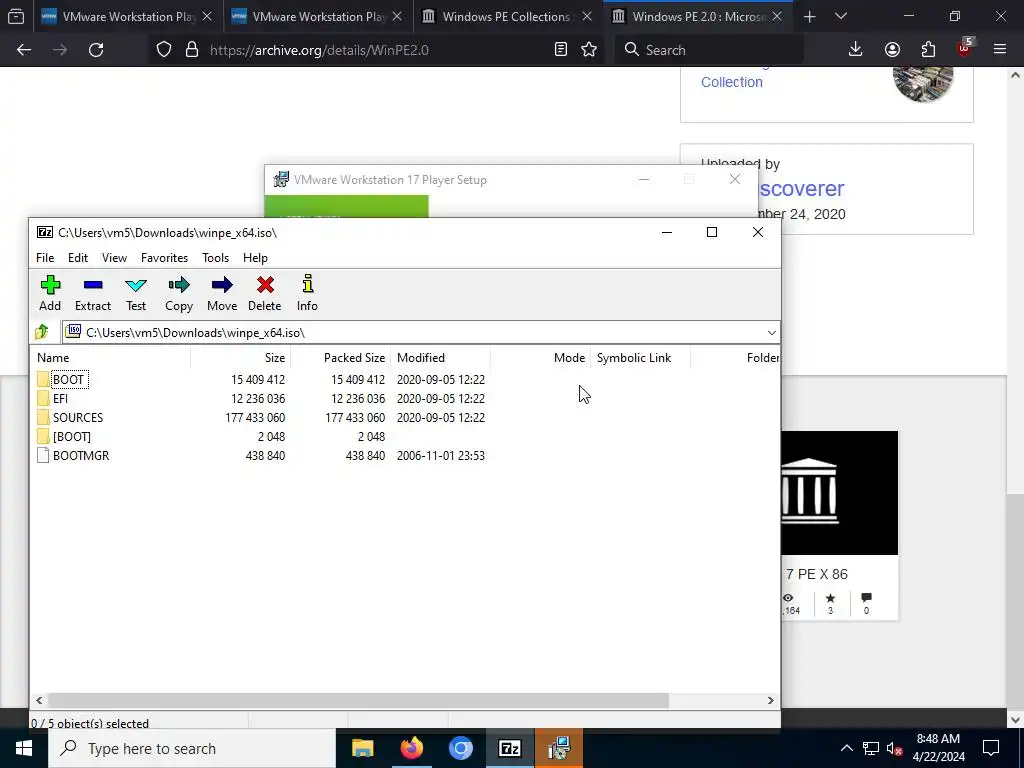Image resolution: width=1024 pixels, height=768 pixels.
Task: Open the notification center icon
Action: (991, 748)
